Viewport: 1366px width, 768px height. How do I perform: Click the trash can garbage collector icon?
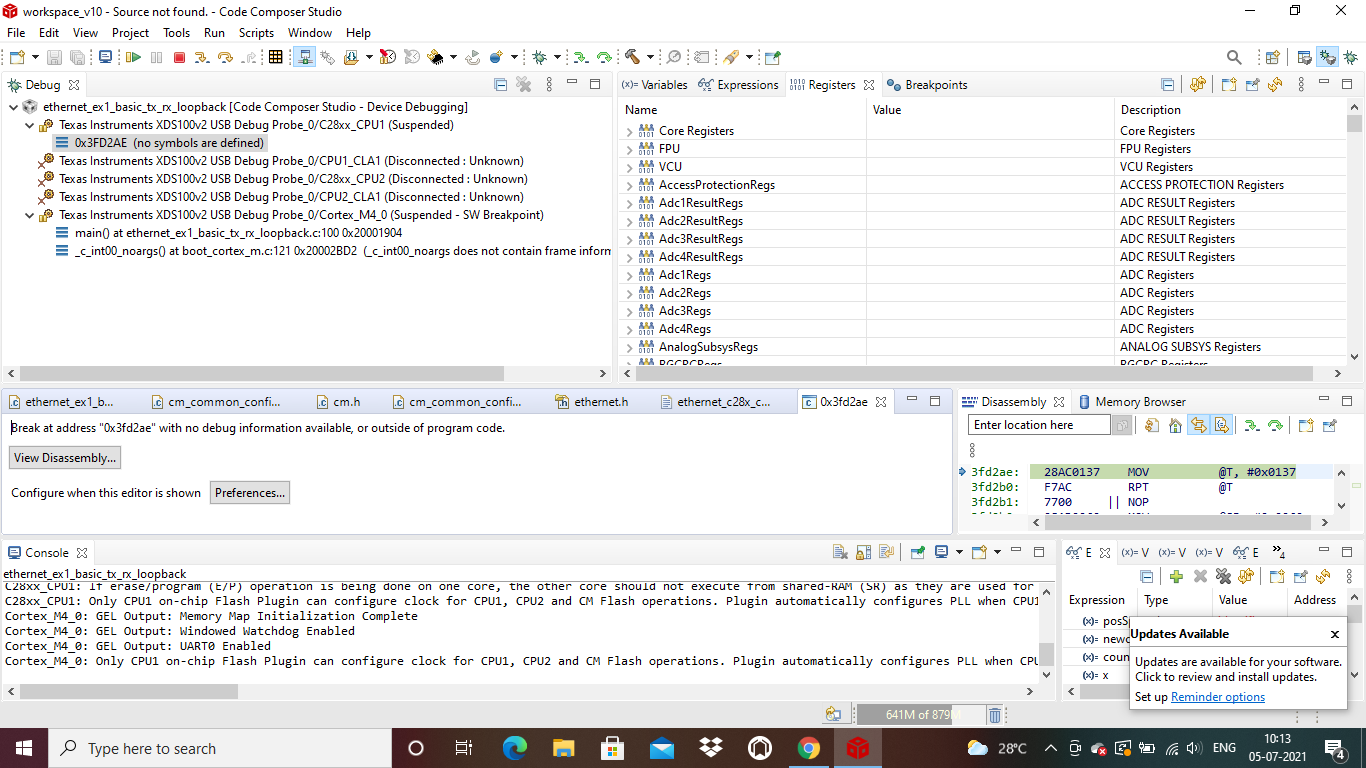[x=995, y=715]
